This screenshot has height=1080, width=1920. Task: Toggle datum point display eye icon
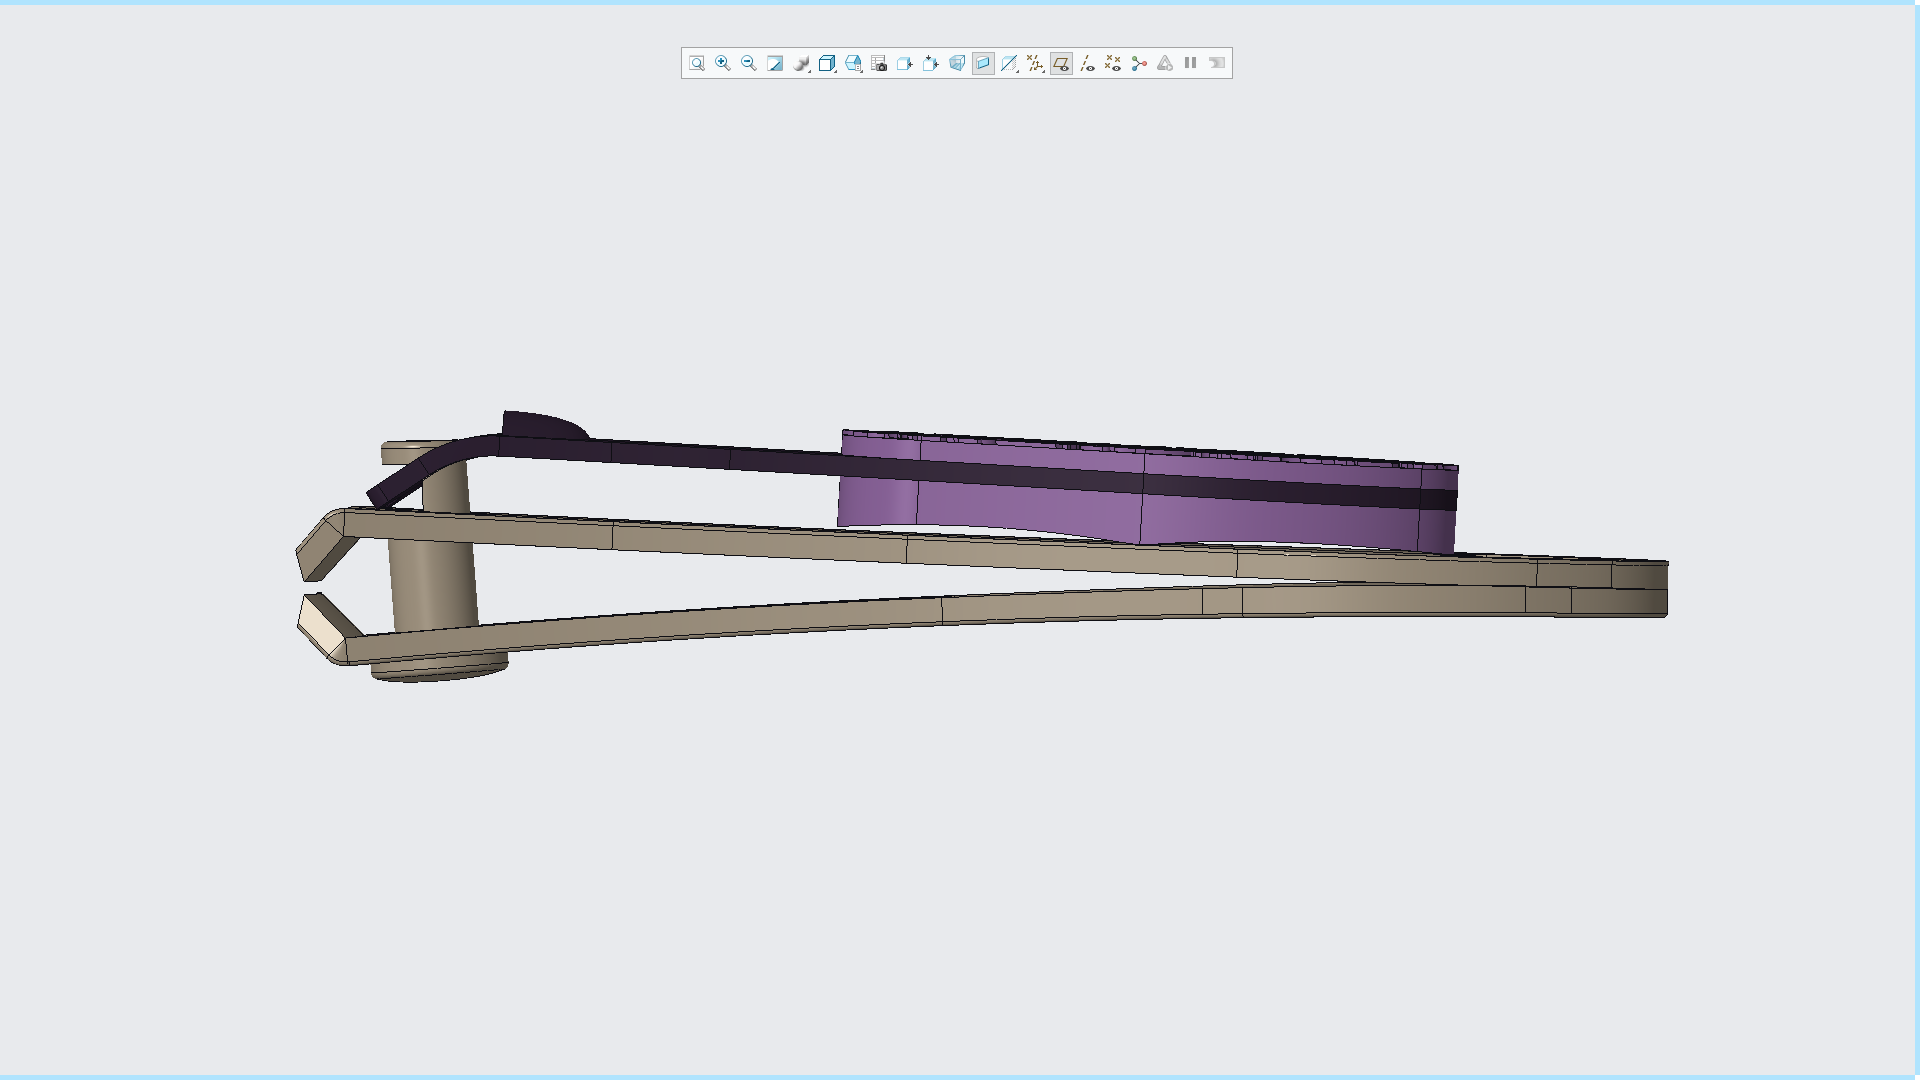tap(1113, 63)
